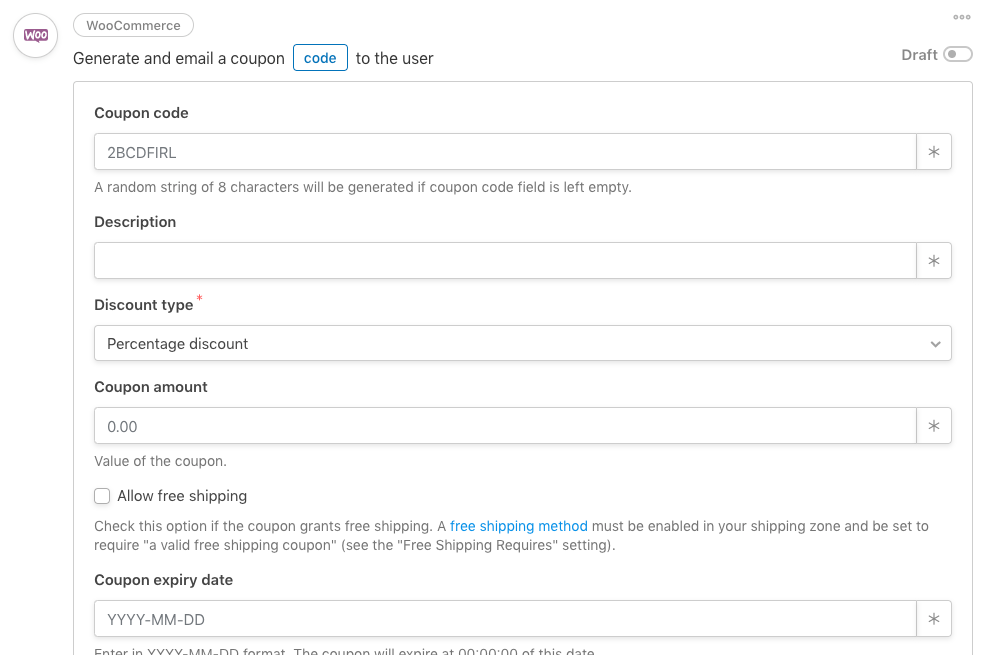Click into the Description input field
The image size is (983, 655).
coord(505,261)
